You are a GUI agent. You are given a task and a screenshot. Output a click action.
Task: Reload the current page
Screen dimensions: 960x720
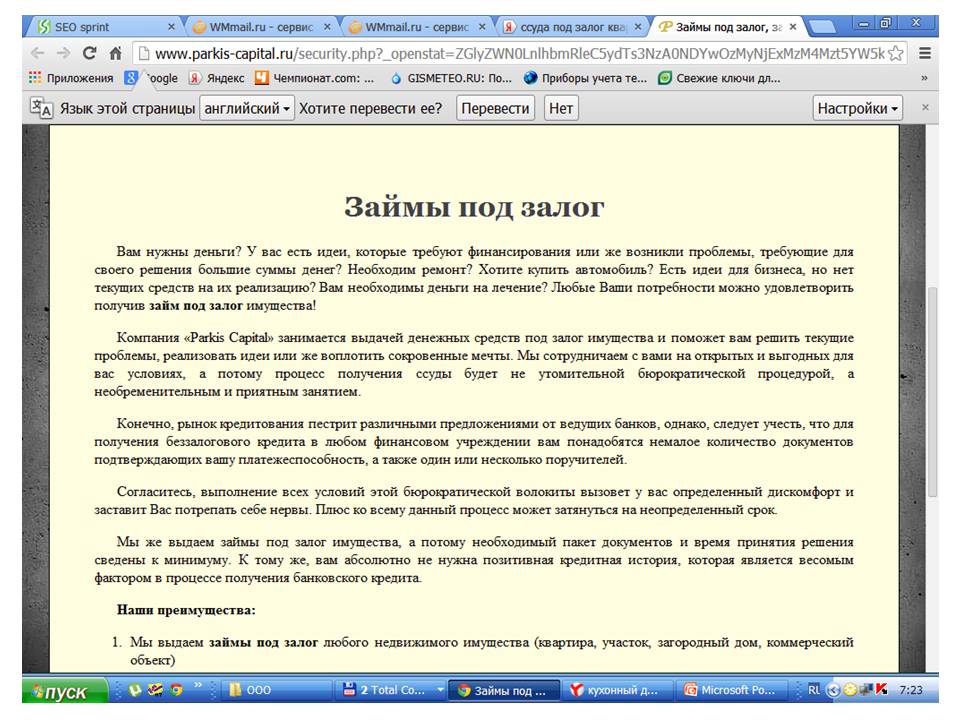(x=89, y=53)
